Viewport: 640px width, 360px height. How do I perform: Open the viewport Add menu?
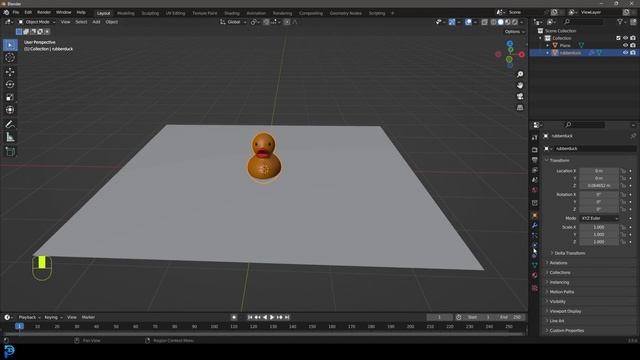point(96,22)
